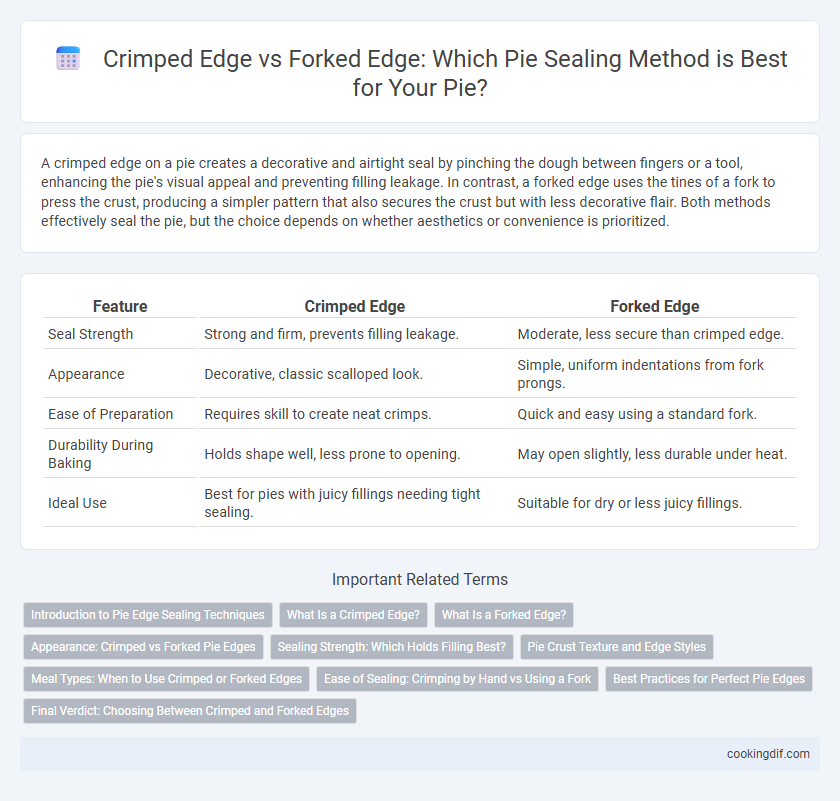
Task: Click Sealing Strength: Which Holds Filling Best?
Action: click(392, 647)
